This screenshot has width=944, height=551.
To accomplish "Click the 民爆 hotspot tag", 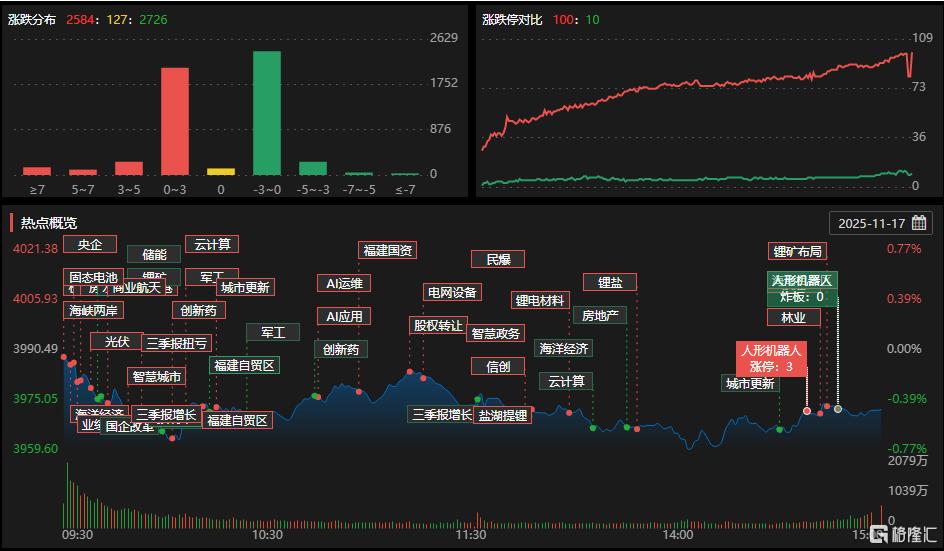I will 498,259.
